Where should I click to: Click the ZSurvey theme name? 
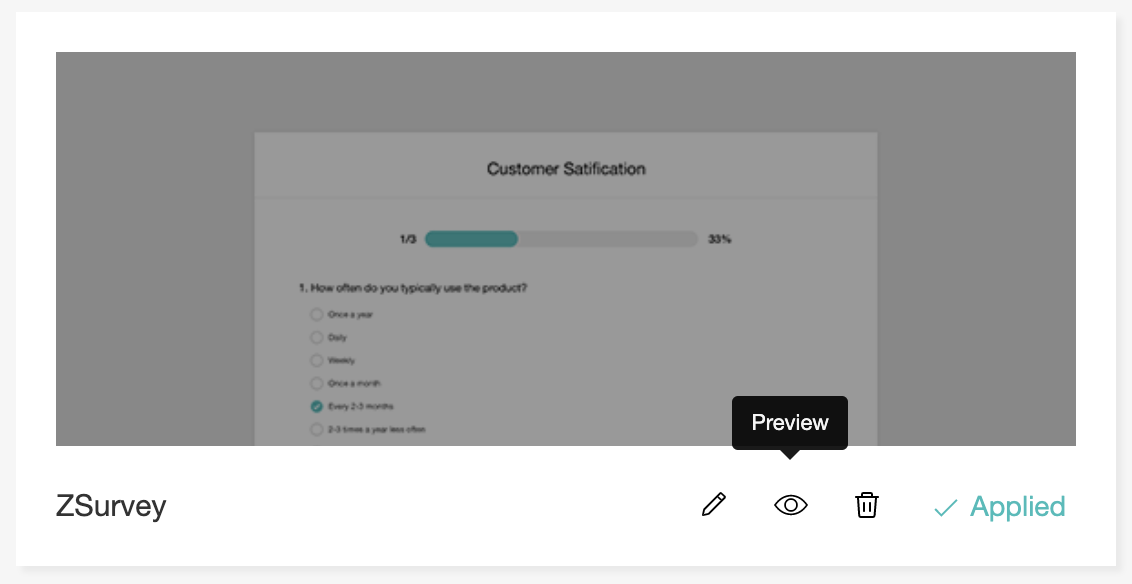[111, 506]
